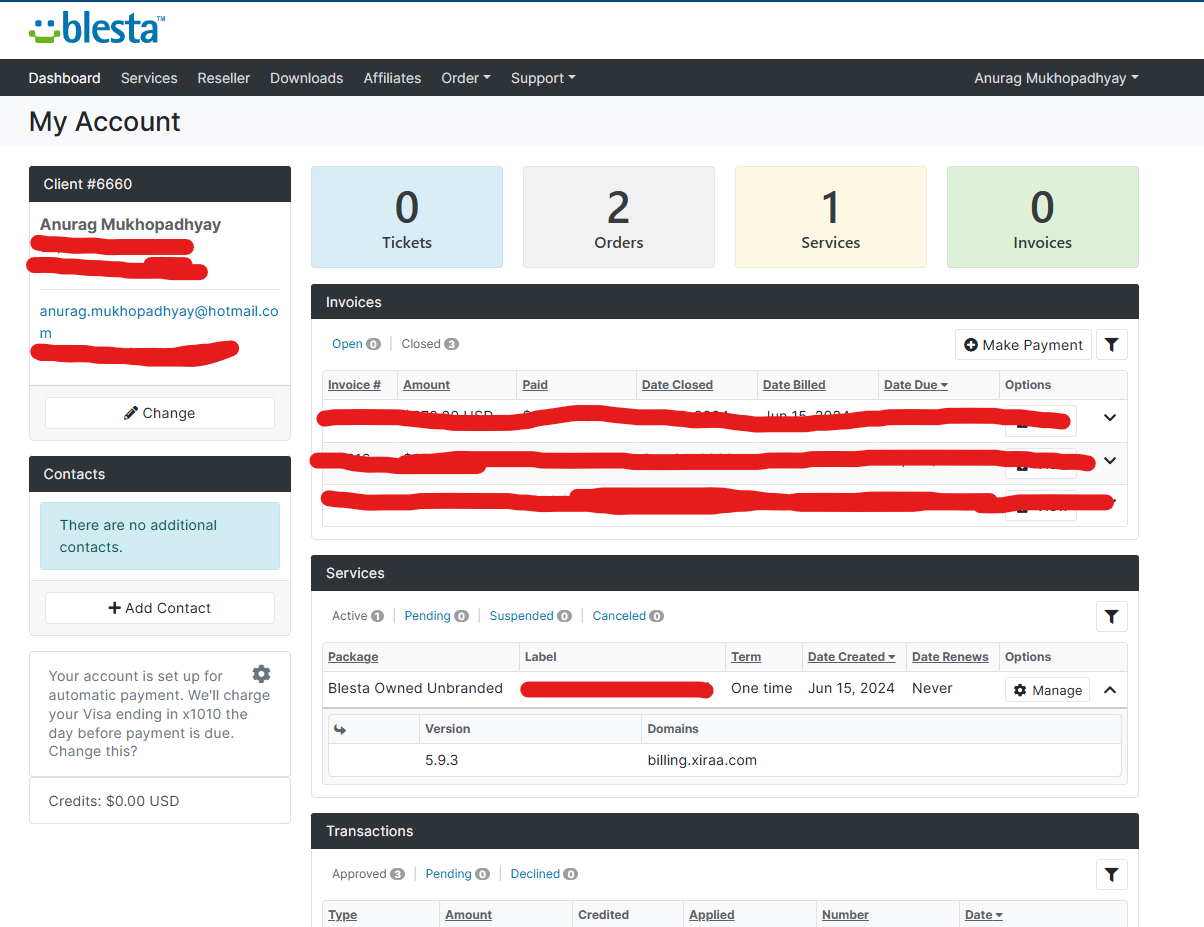Viewport: 1204px width, 927px height.
Task: Show Canceled services tab
Action: click(628, 616)
